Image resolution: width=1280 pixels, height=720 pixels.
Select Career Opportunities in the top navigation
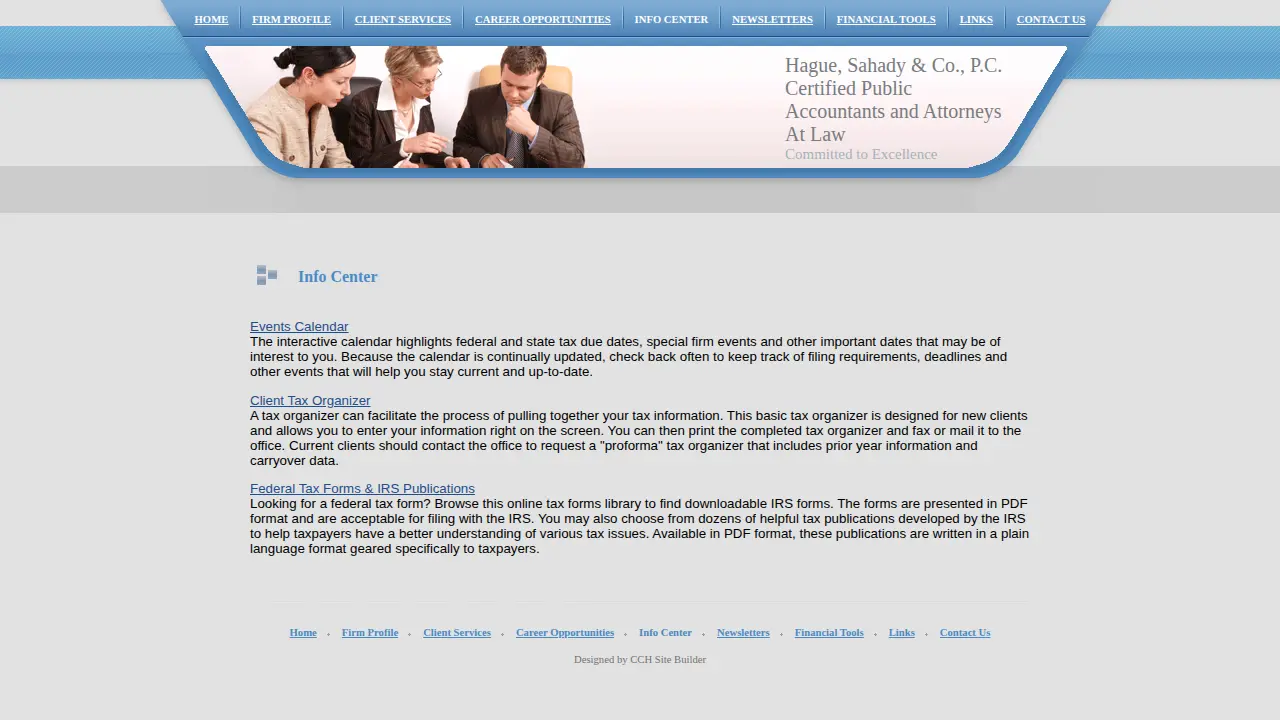pyautogui.click(x=542, y=19)
